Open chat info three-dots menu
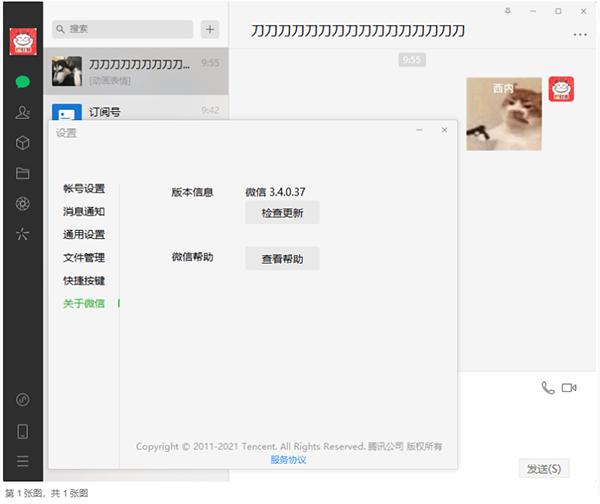The image size is (600, 504). (580, 34)
